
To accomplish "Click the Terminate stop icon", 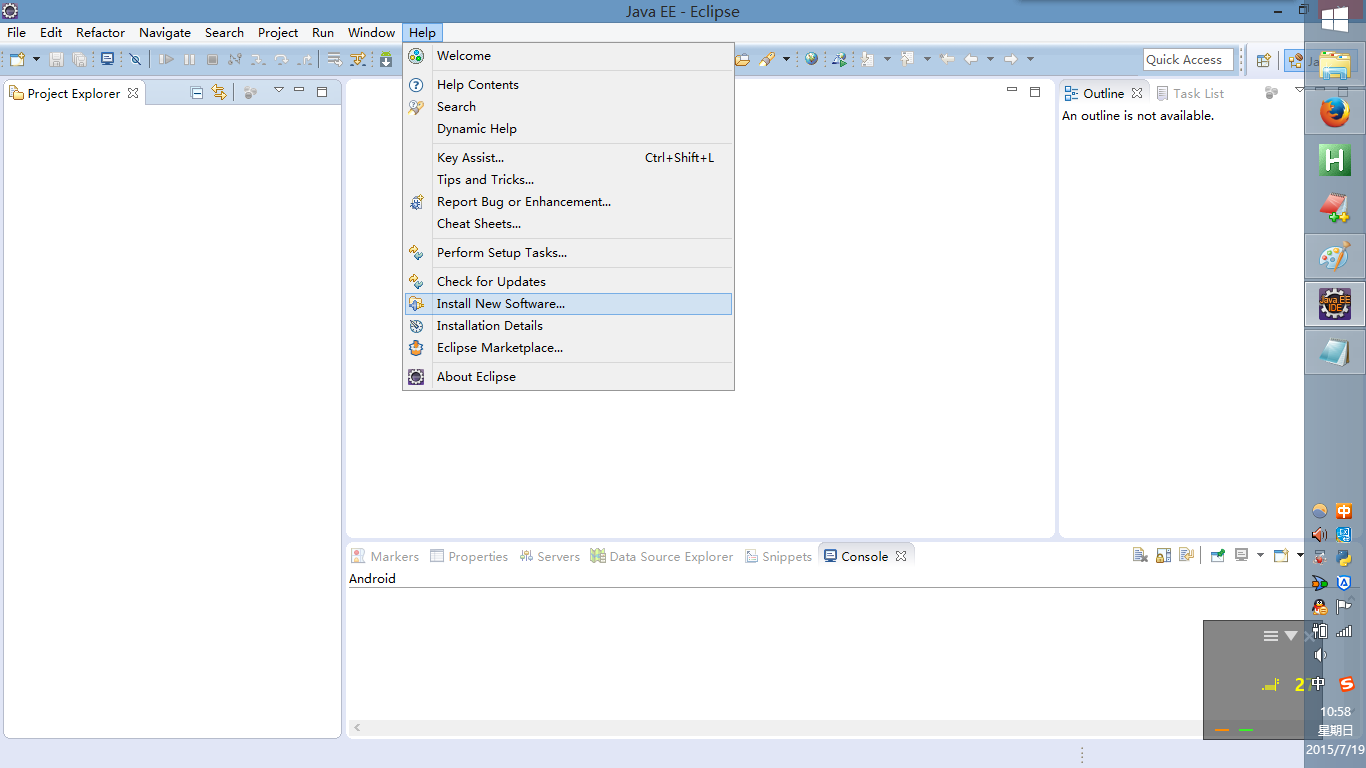I will 212,60.
